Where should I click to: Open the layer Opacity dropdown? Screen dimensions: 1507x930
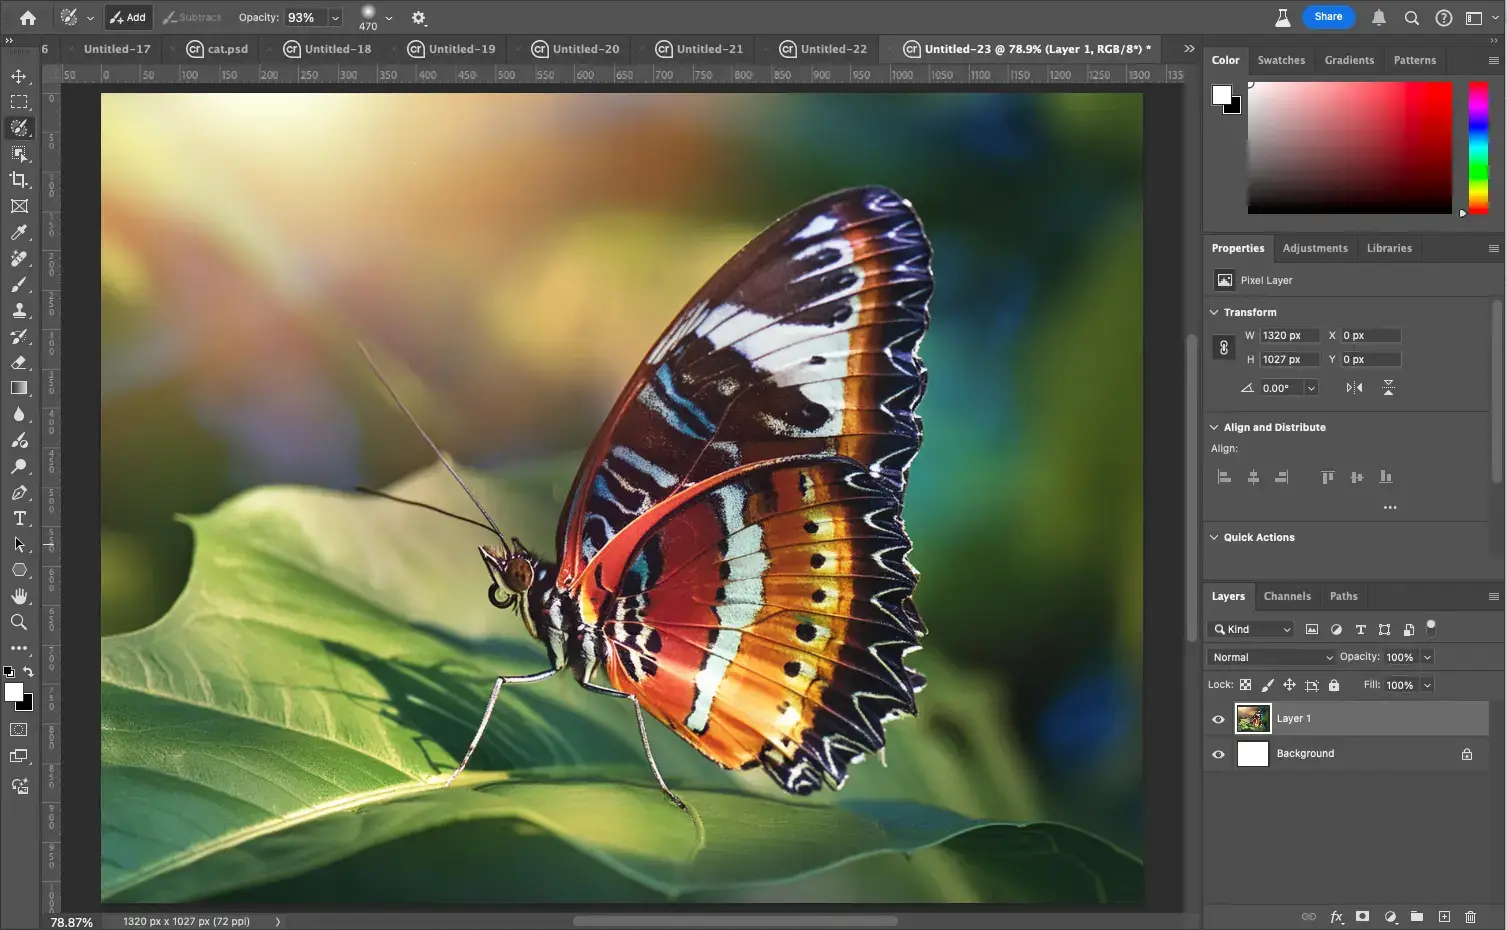click(x=1427, y=657)
